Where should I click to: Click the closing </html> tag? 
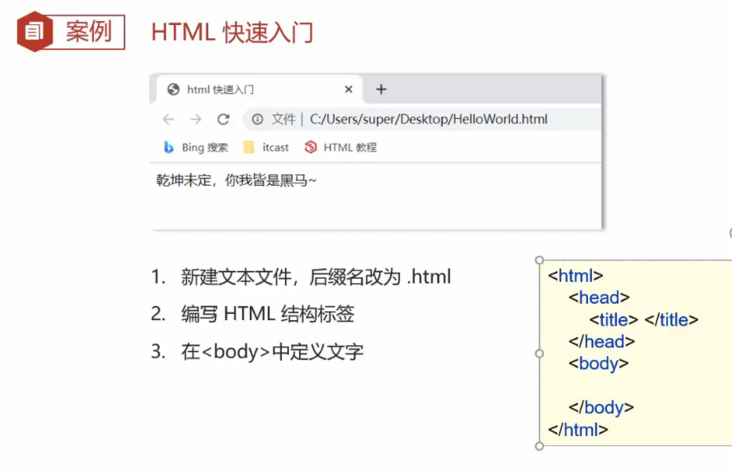pyautogui.click(x=578, y=430)
